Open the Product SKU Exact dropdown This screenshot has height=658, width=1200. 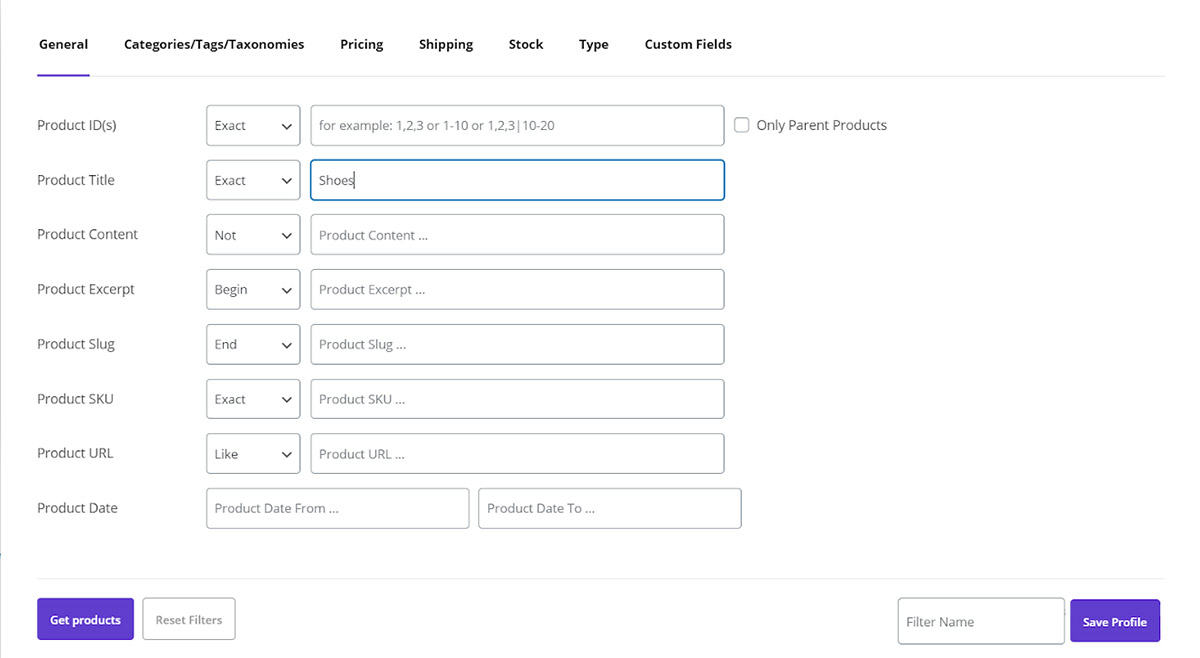tap(253, 399)
